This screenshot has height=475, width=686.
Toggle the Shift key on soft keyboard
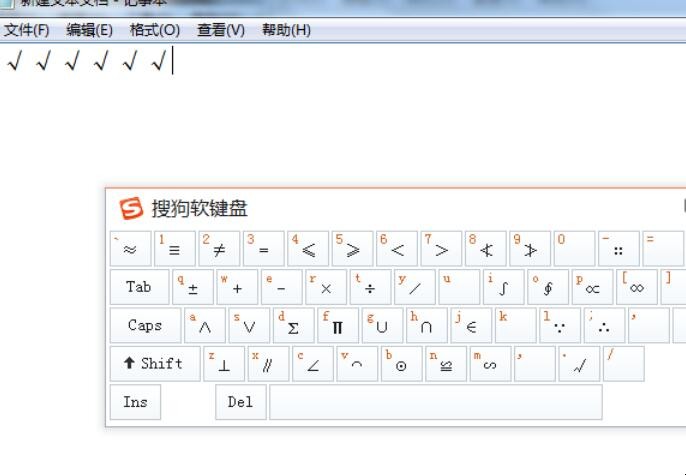coord(154,364)
